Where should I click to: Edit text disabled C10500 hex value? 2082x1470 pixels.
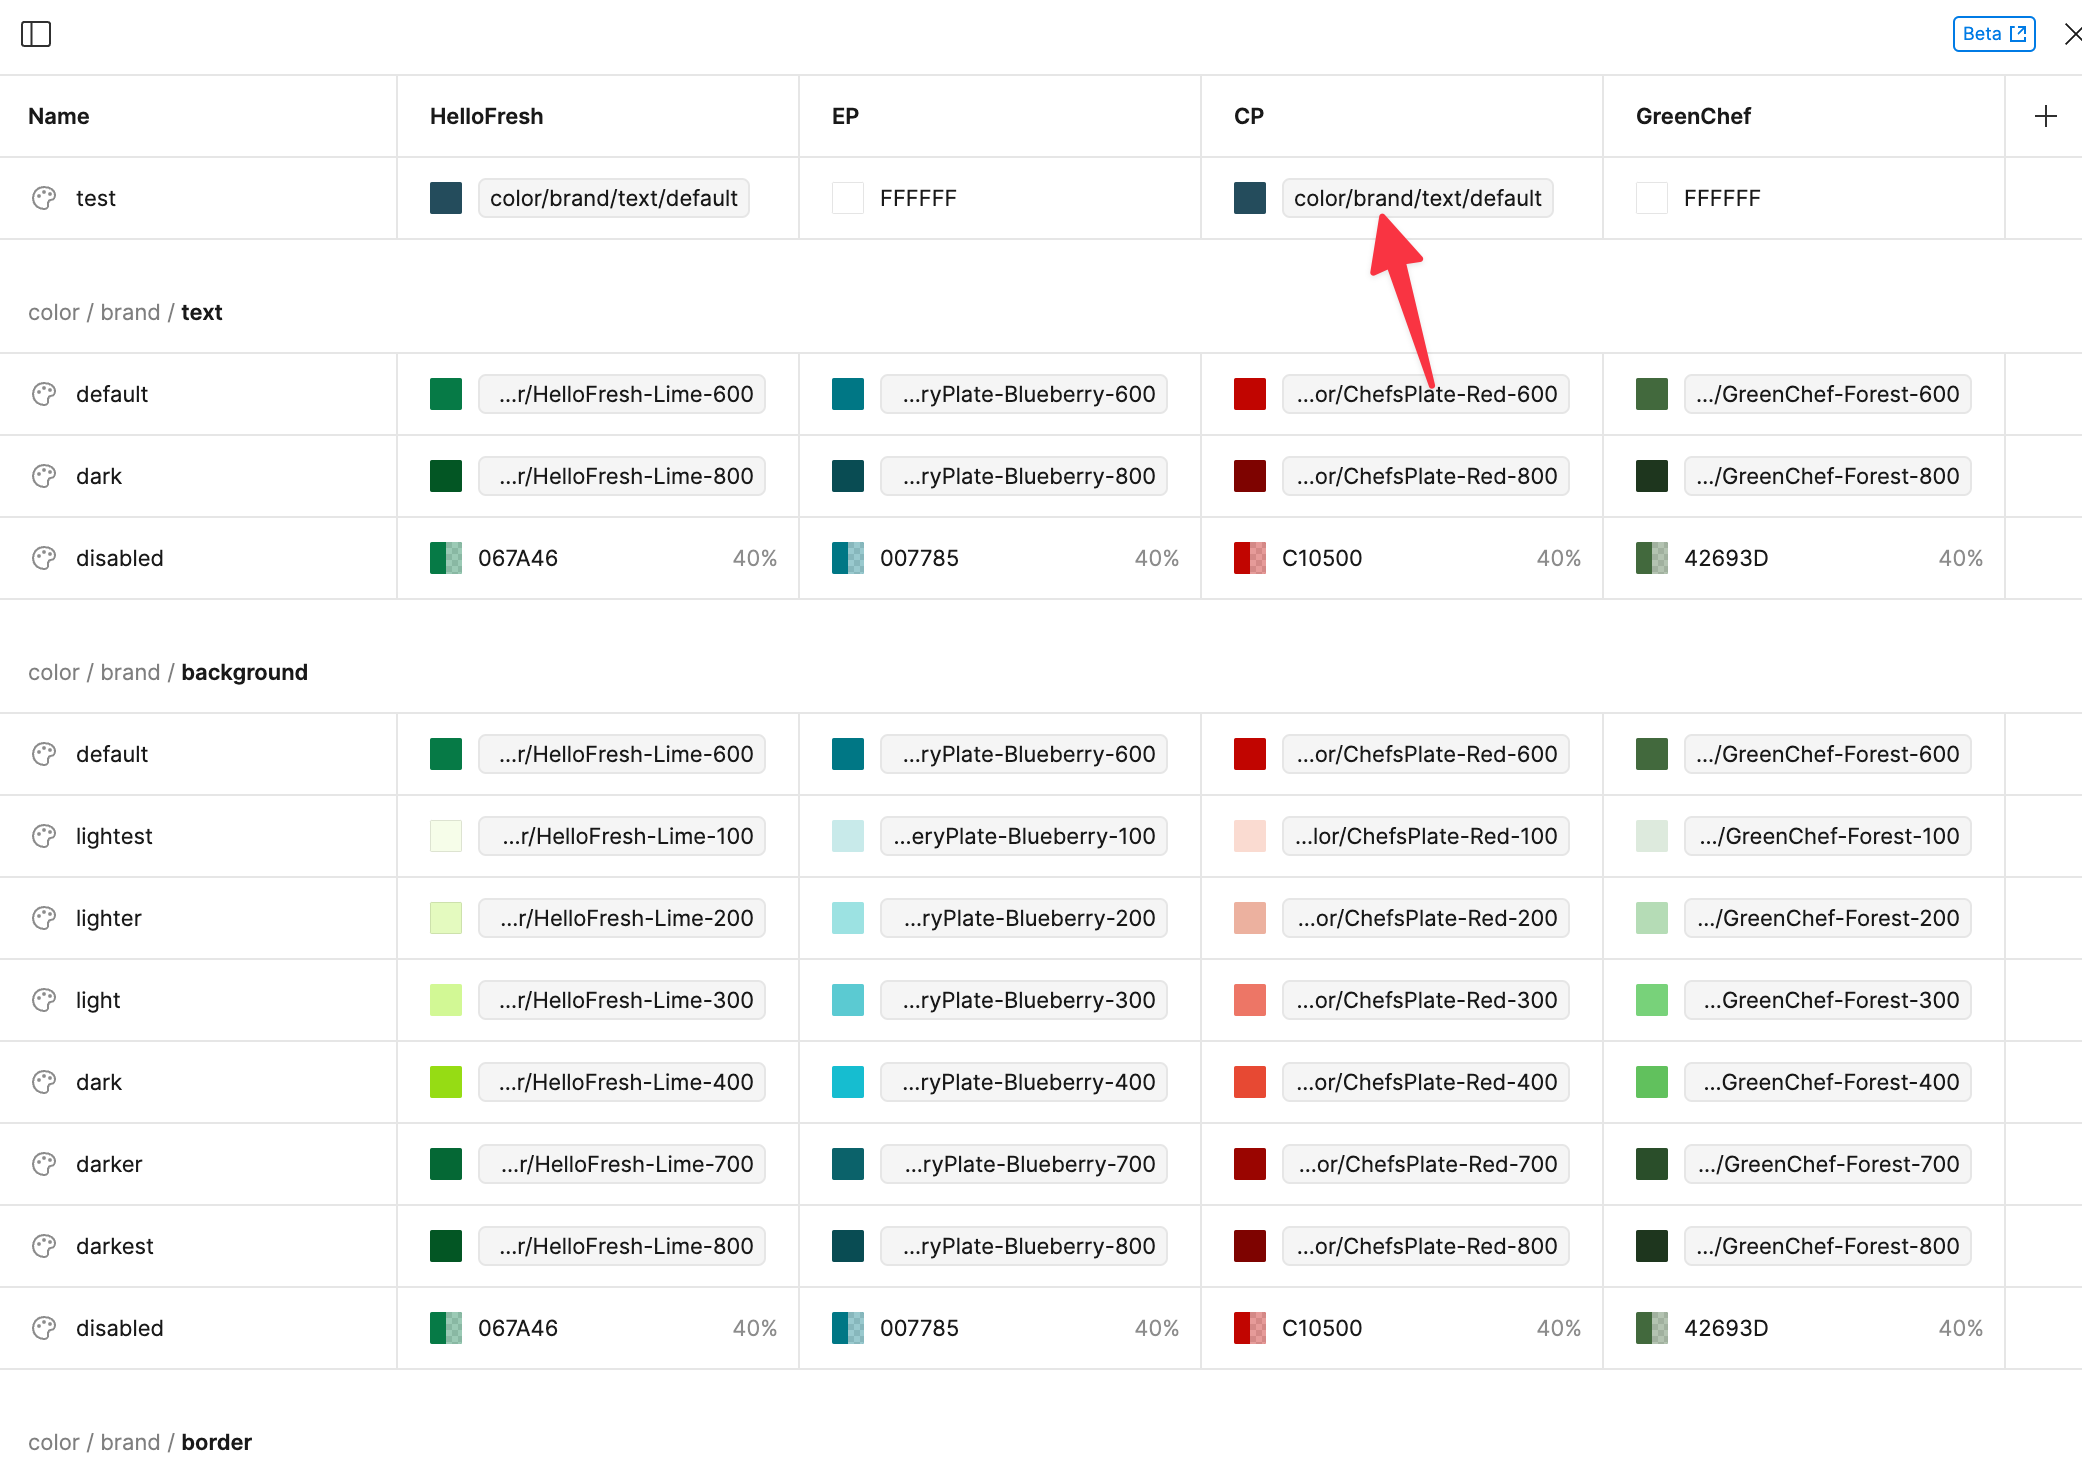point(1322,558)
